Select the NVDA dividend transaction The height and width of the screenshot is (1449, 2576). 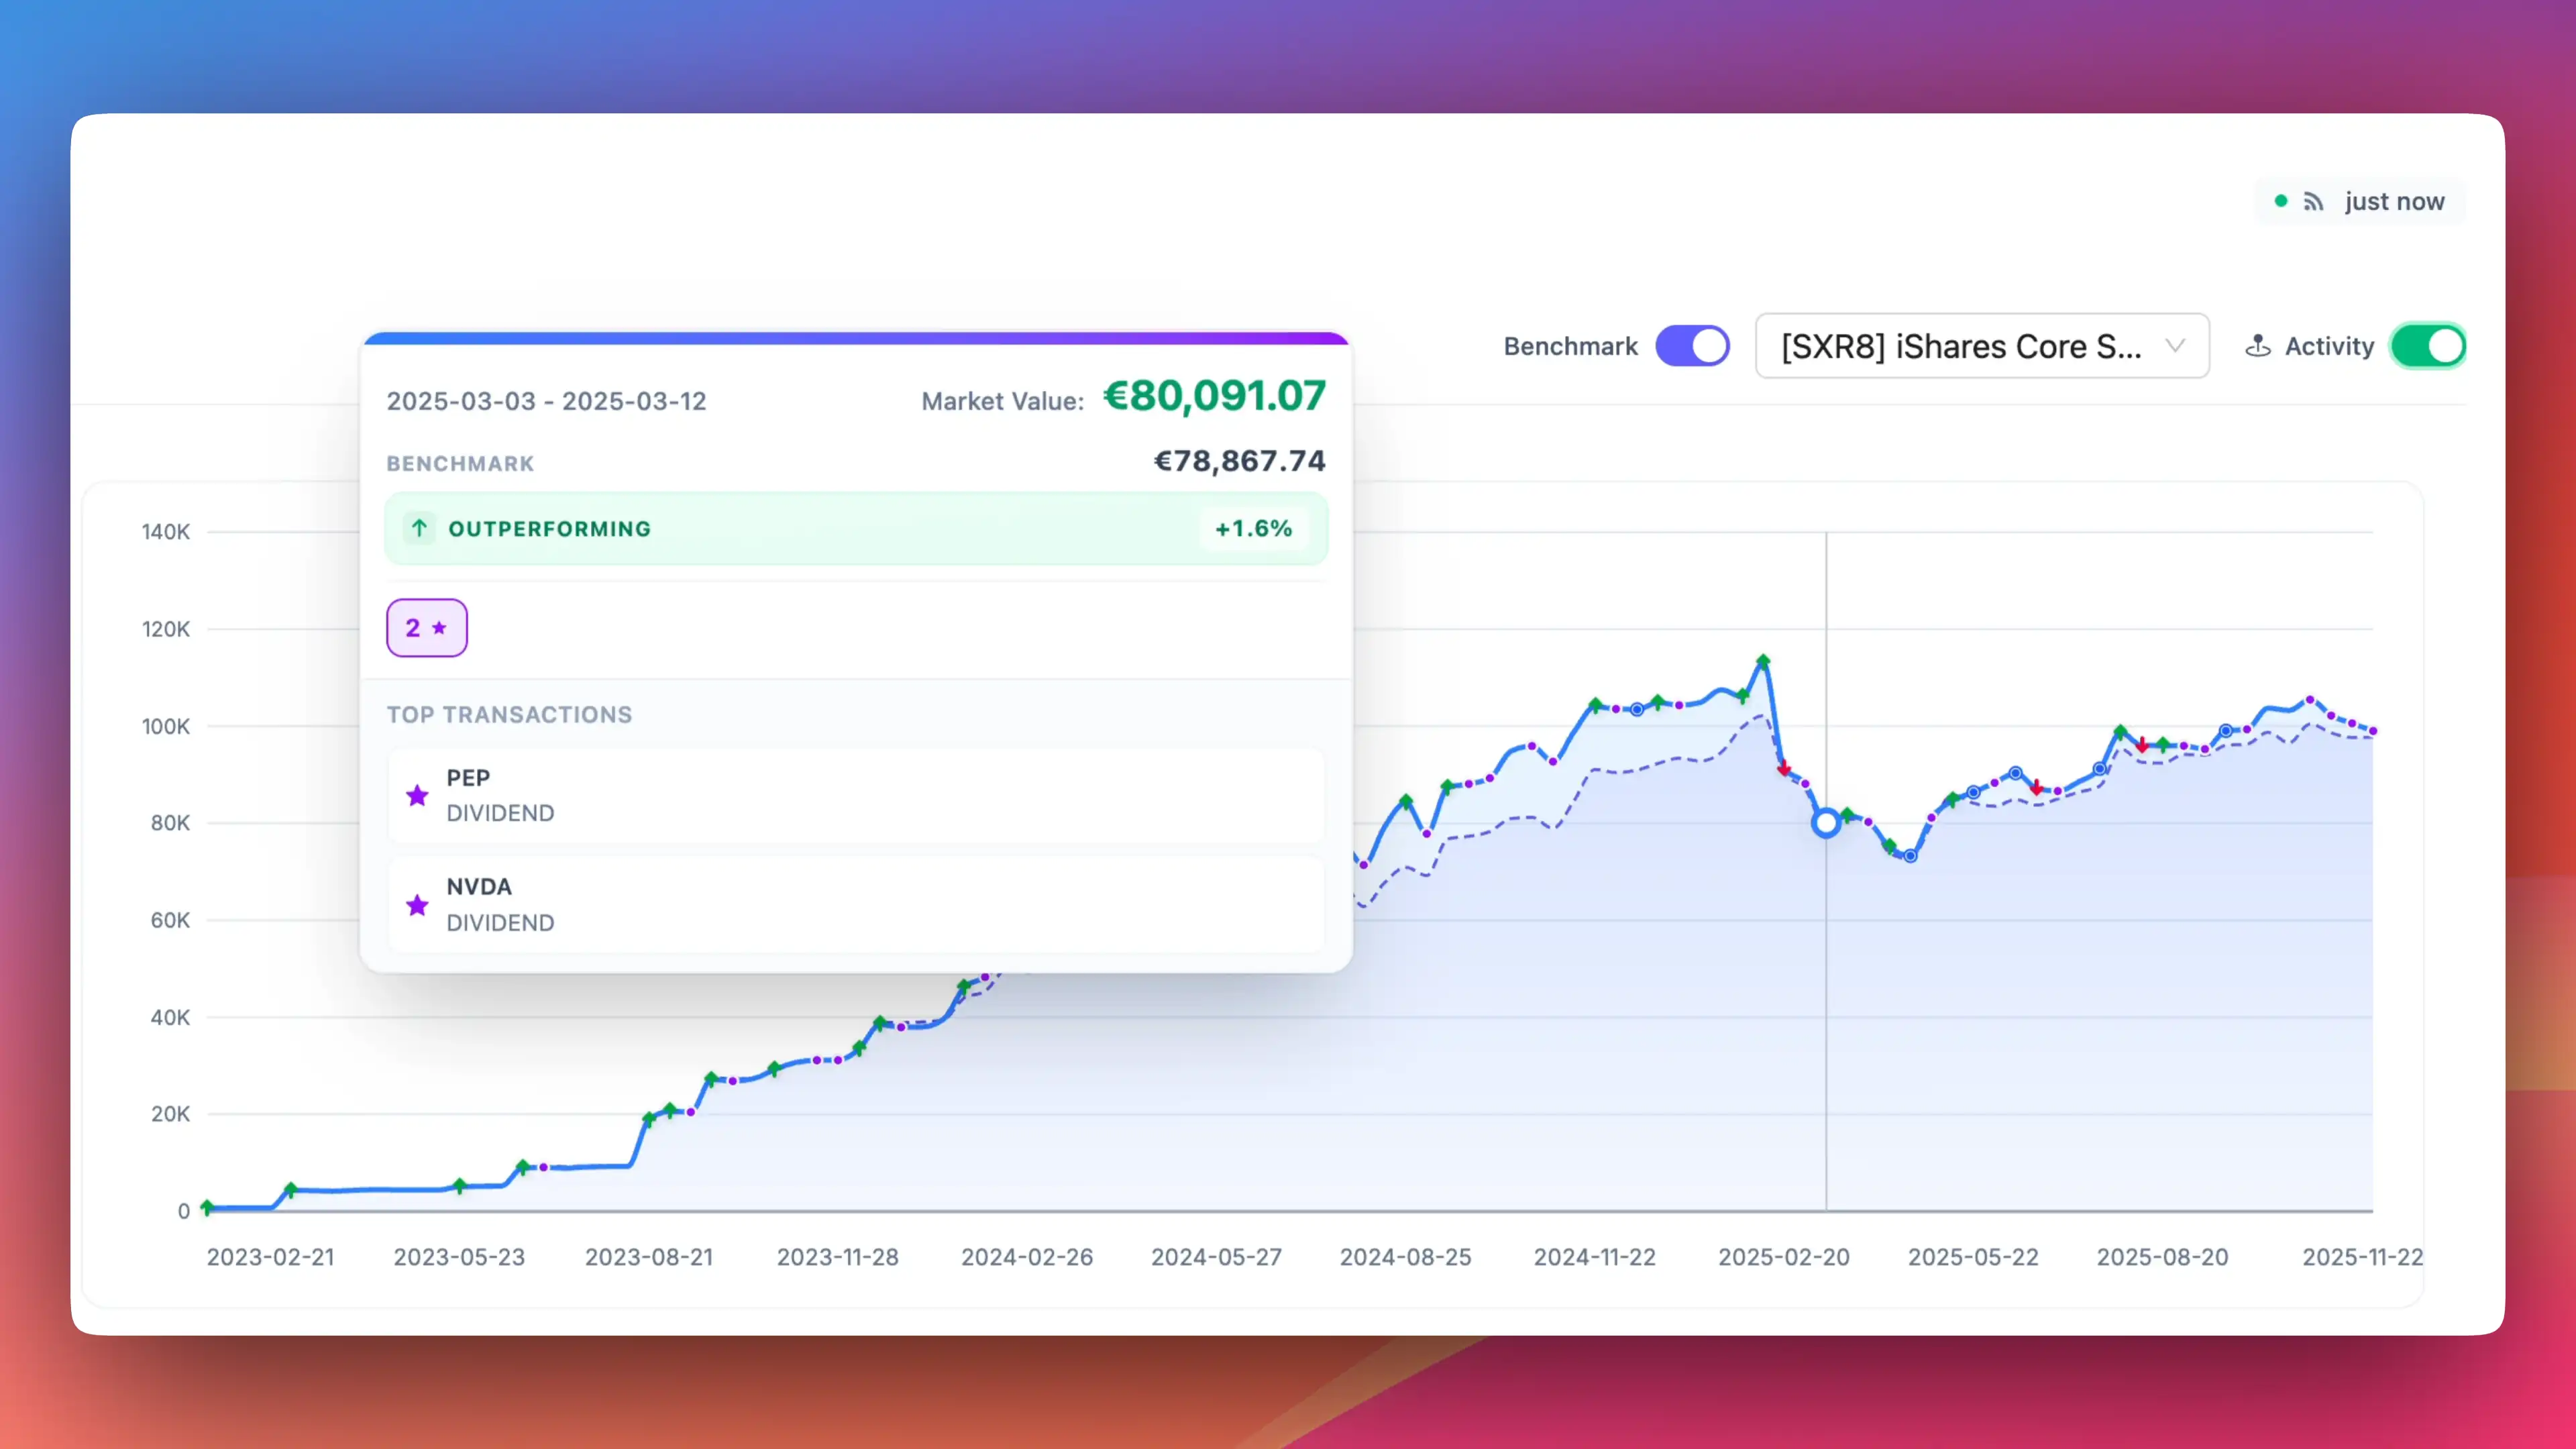[856, 905]
